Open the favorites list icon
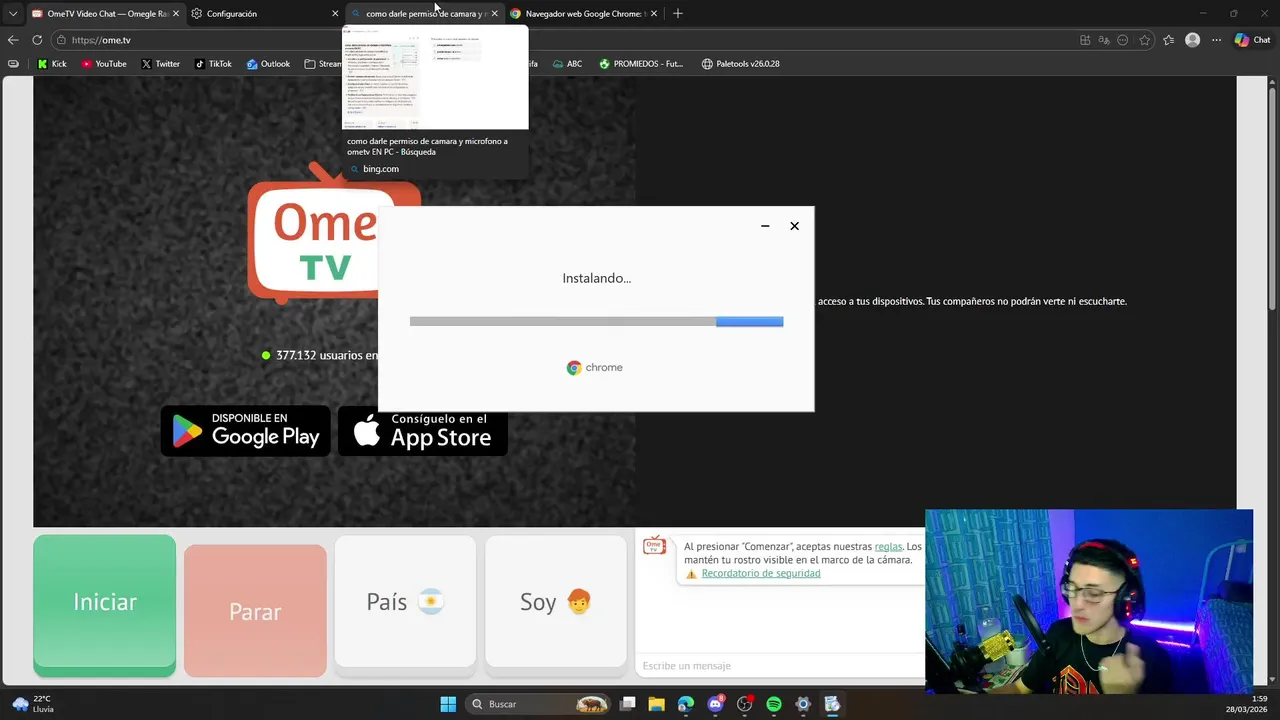Screen dimensions: 1280x720 pos(1168,40)
